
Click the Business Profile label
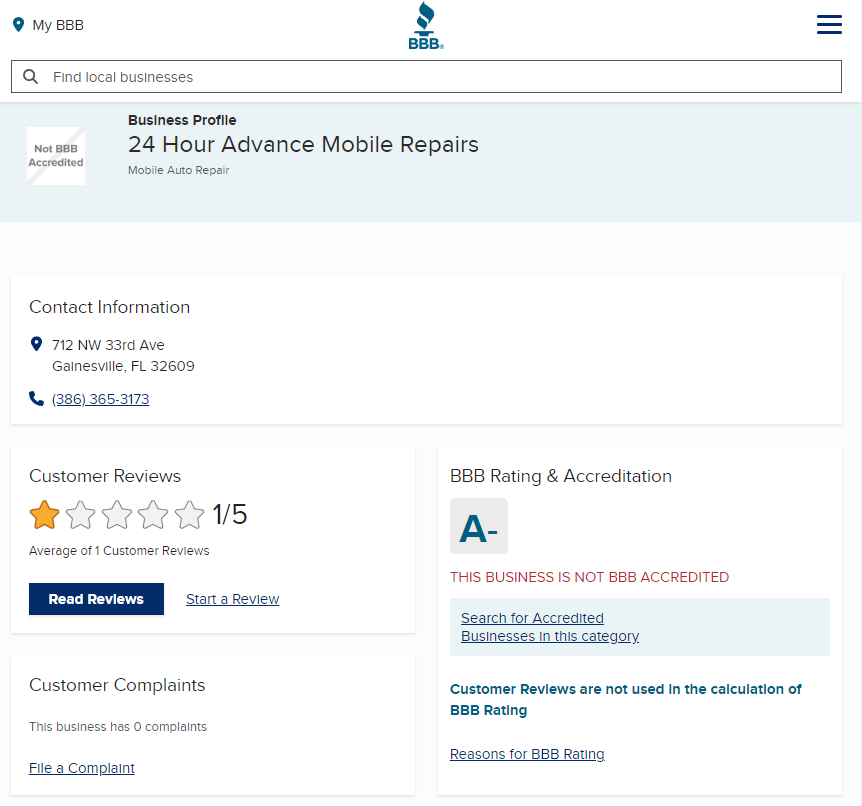pos(182,120)
